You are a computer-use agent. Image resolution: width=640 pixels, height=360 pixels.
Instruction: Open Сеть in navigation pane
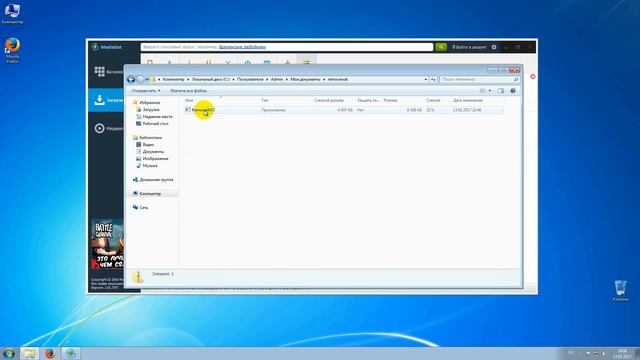click(x=140, y=207)
